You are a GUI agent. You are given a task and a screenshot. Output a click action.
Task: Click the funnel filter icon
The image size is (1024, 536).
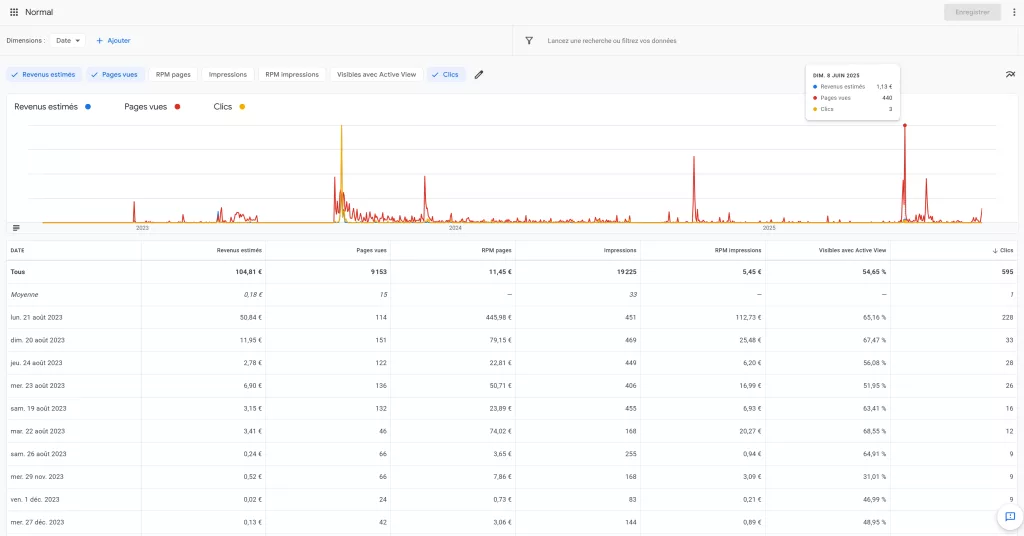529,40
